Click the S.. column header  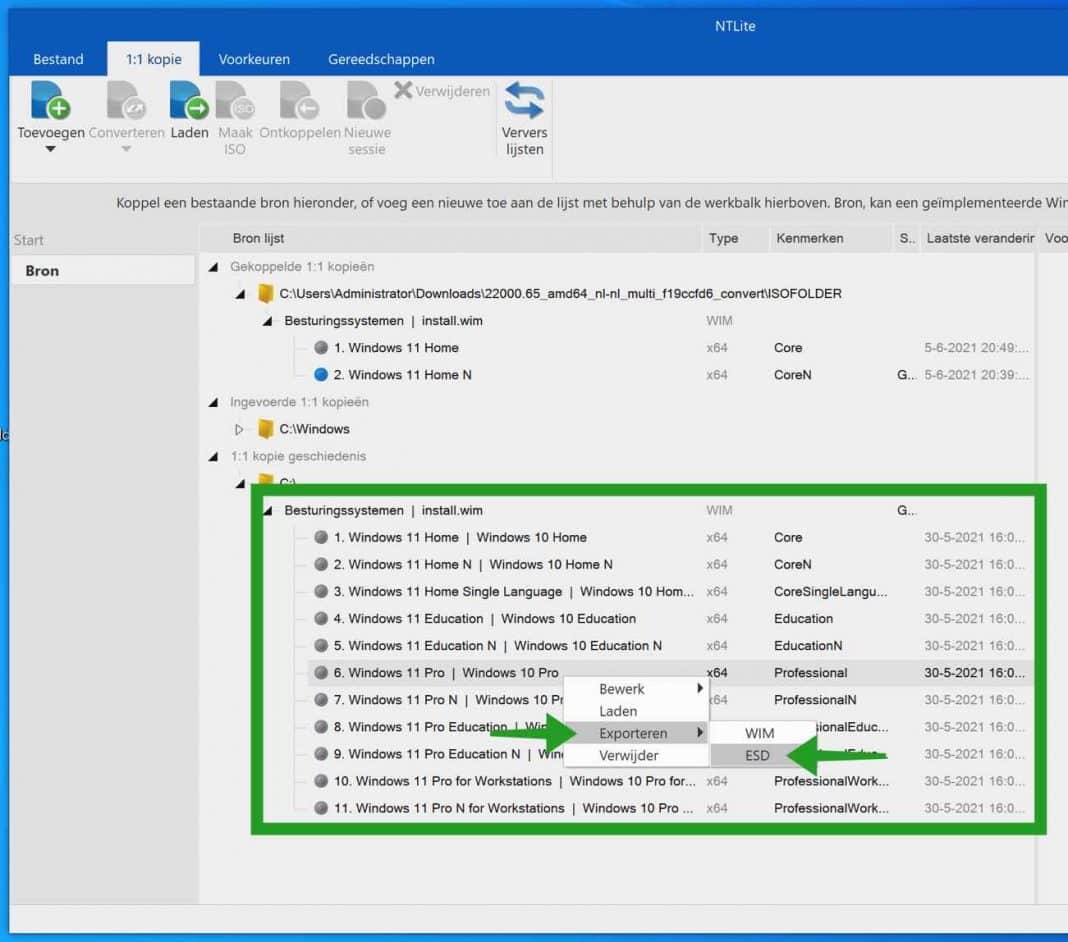pyautogui.click(x=906, y=238)
